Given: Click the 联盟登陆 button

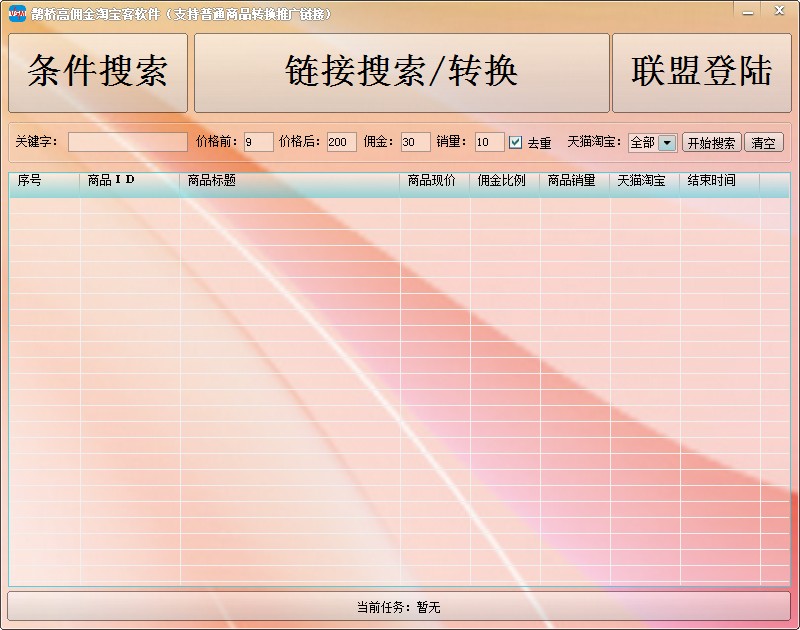Looking at the screenshot, I should [x=701, y=73].
